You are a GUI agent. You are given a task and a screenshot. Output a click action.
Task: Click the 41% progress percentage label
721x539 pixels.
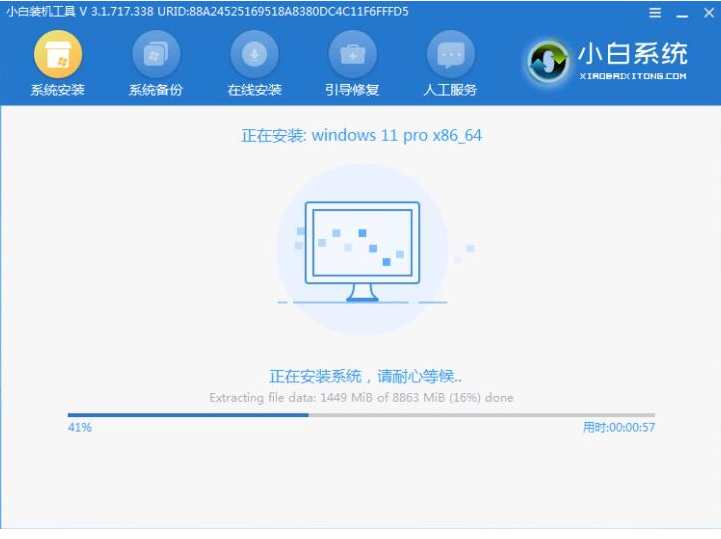[80, 428]
